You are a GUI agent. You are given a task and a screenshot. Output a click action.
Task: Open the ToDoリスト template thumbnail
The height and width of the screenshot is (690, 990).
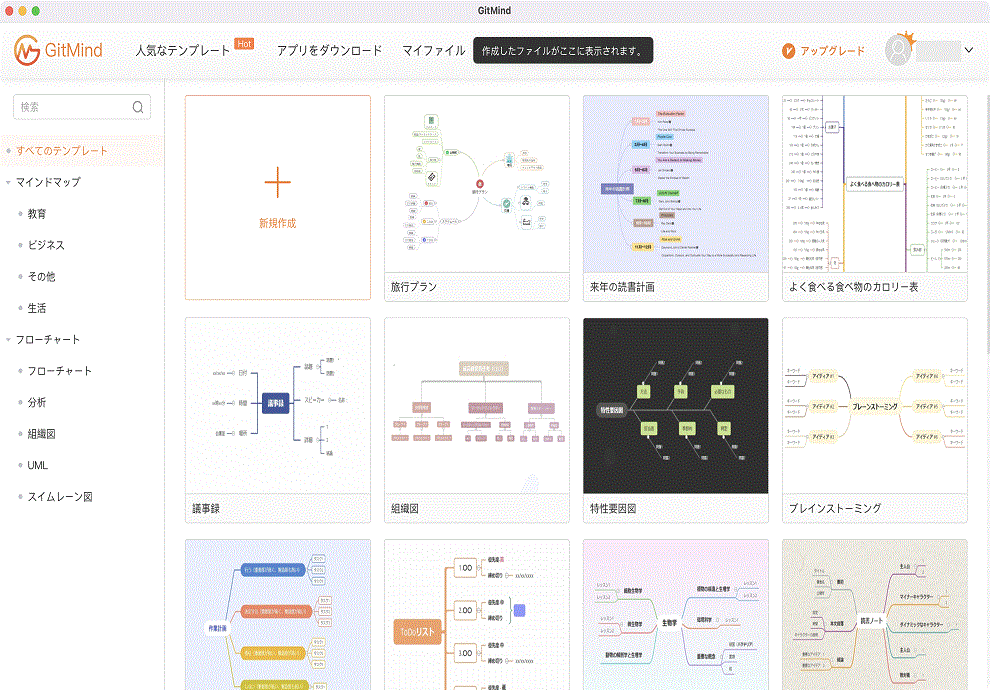pyautogui.click(x=477, y=615)
